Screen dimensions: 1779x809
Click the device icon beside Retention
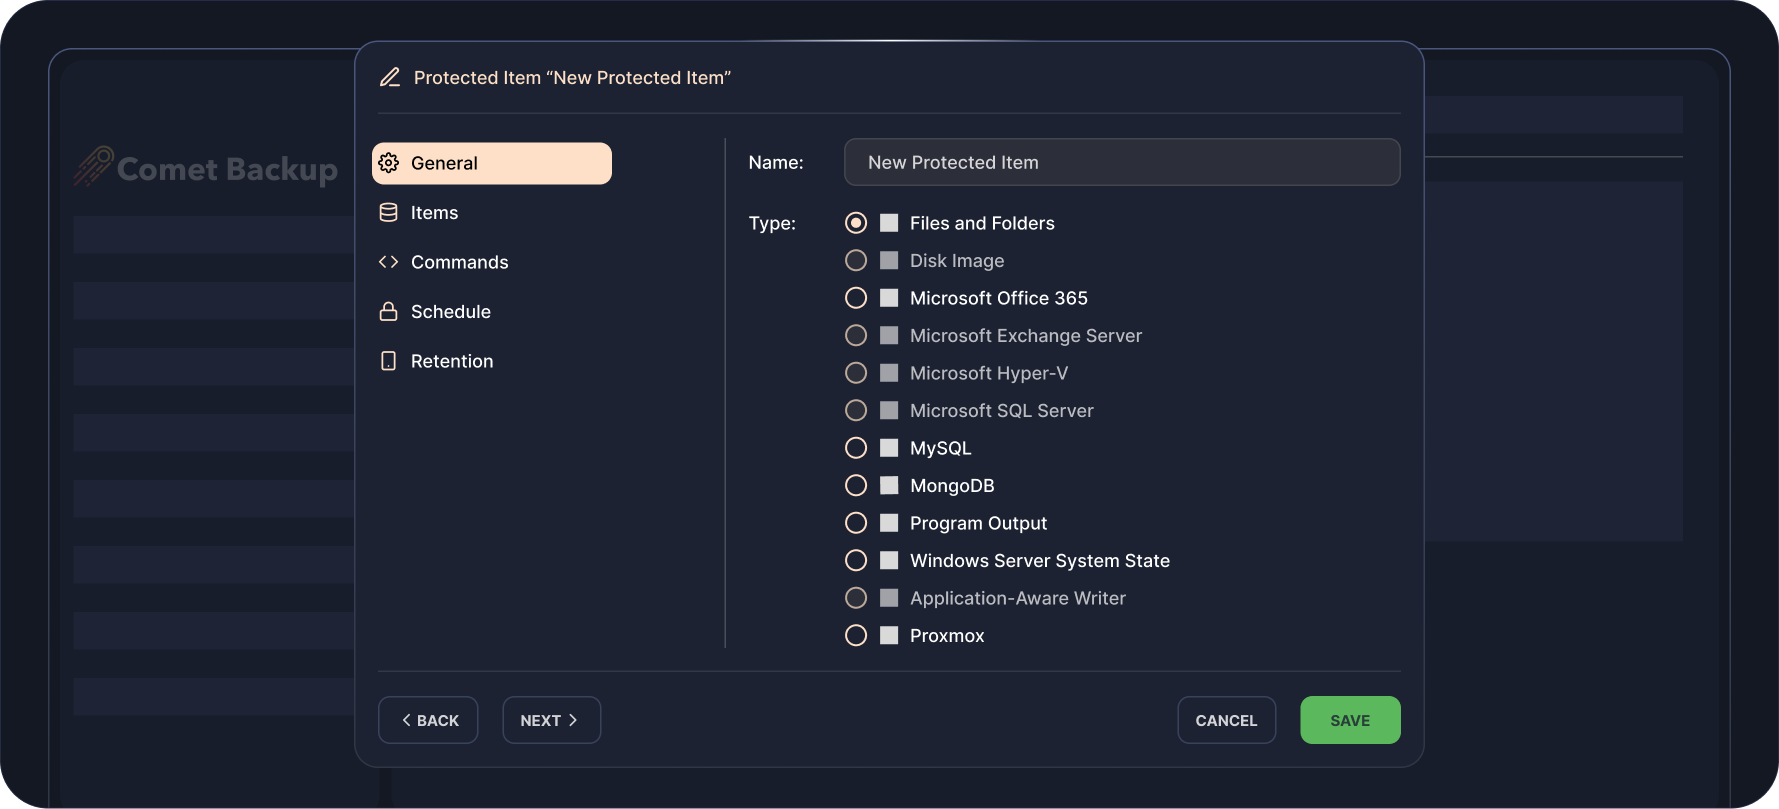[x=389, y=361]
